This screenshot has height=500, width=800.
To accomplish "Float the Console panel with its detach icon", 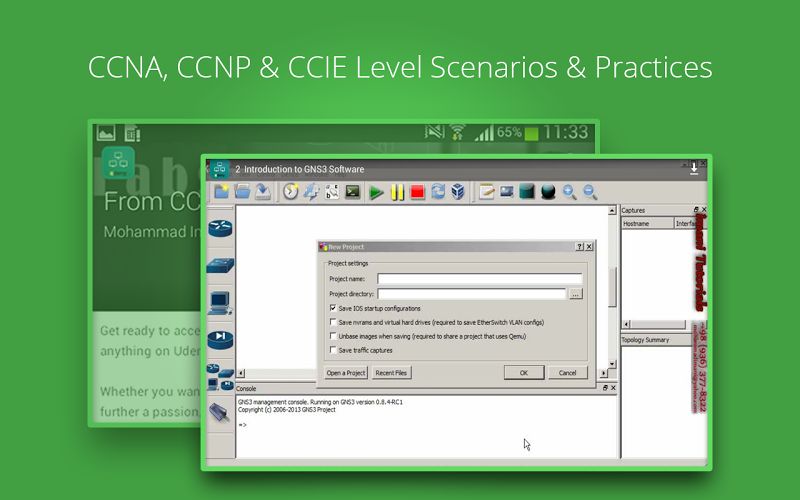I will coord(605,388).
